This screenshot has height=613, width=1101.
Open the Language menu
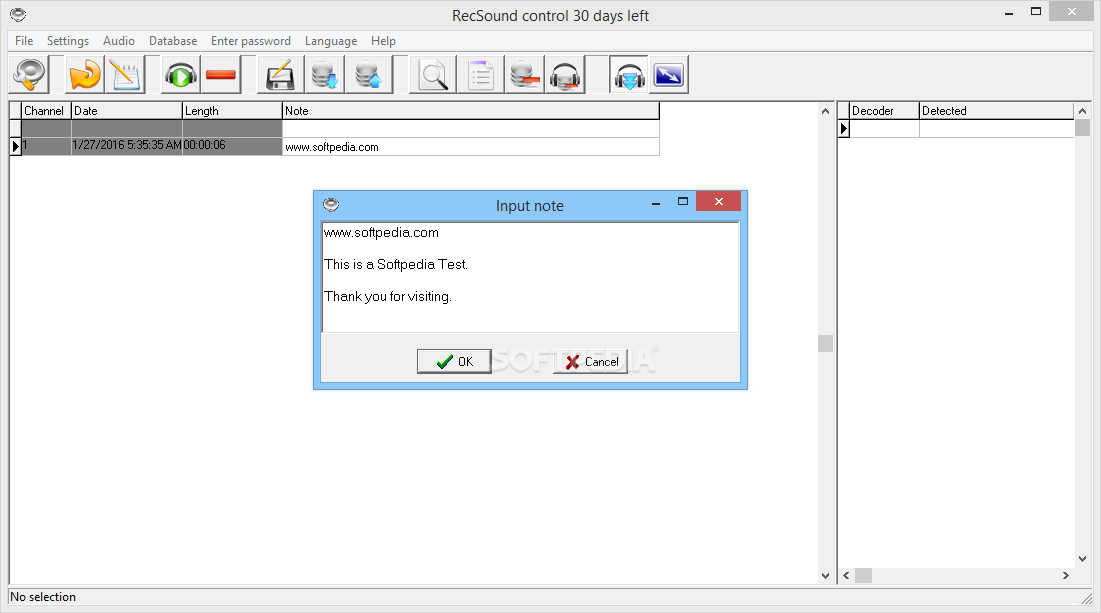(331, 41)
